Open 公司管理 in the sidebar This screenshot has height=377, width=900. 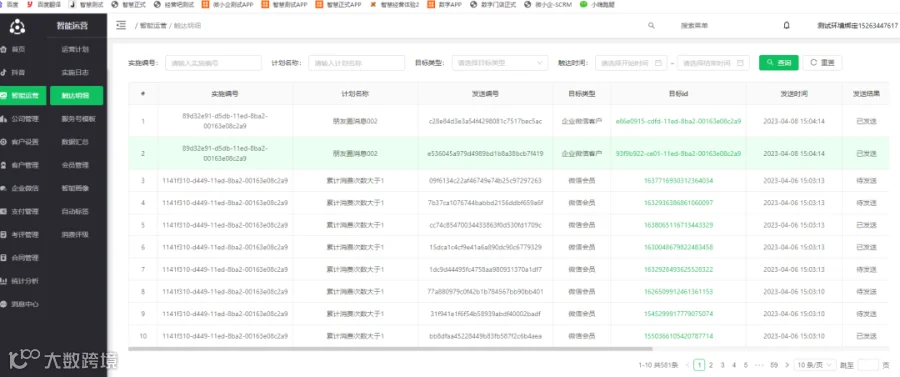tap(25, 119)
